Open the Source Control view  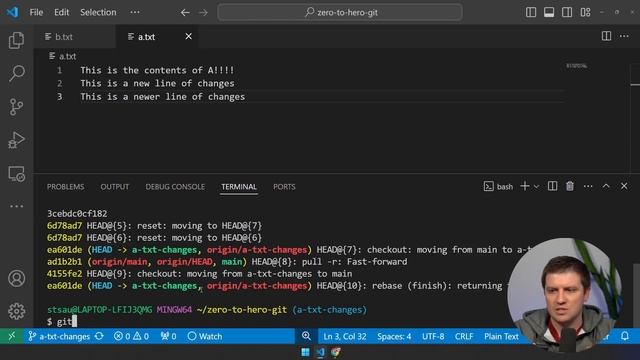[x=16, y=107]
